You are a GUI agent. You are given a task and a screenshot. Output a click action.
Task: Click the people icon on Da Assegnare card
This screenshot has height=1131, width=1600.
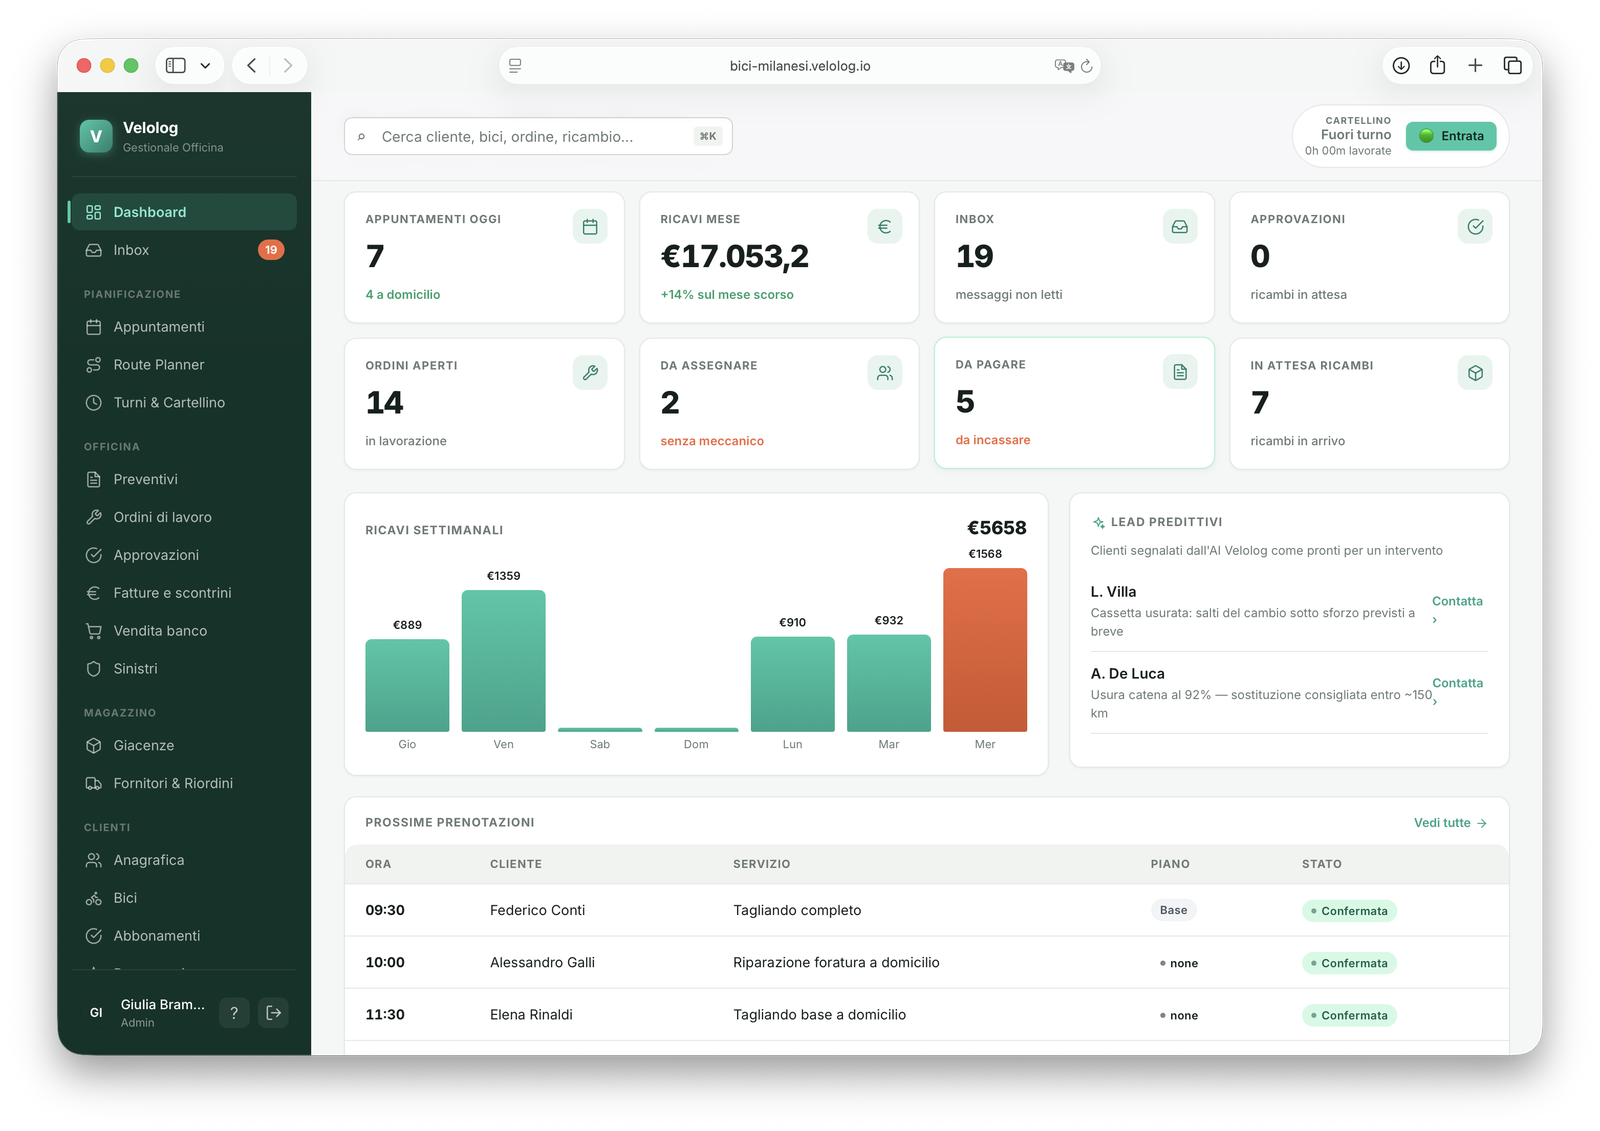pyautogui.click(x=885, y=373)
